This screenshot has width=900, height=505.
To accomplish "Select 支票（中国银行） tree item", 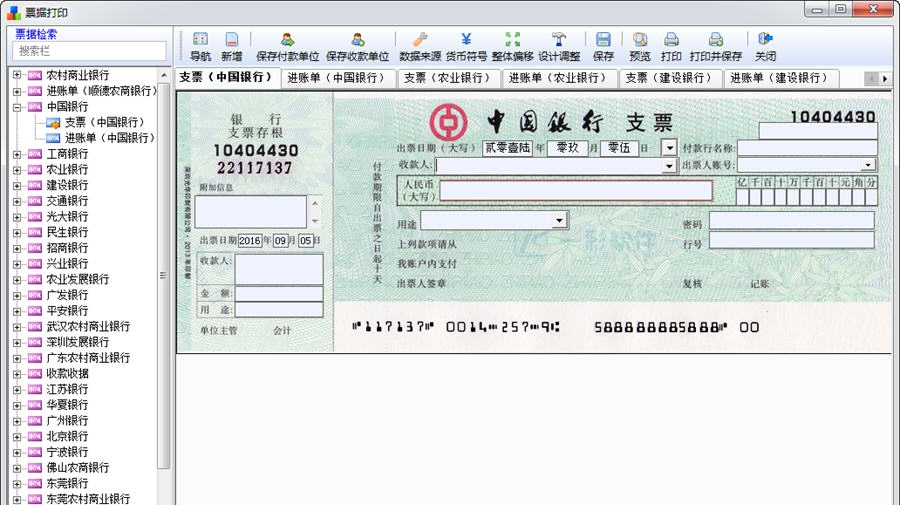I will 104,122.
